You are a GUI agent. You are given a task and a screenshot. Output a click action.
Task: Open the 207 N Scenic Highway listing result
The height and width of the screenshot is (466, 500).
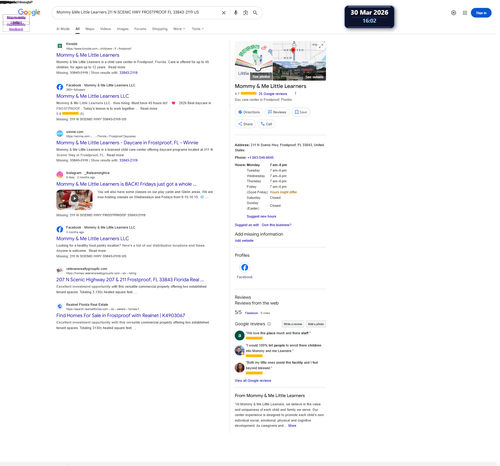click(x=130, y=280)
